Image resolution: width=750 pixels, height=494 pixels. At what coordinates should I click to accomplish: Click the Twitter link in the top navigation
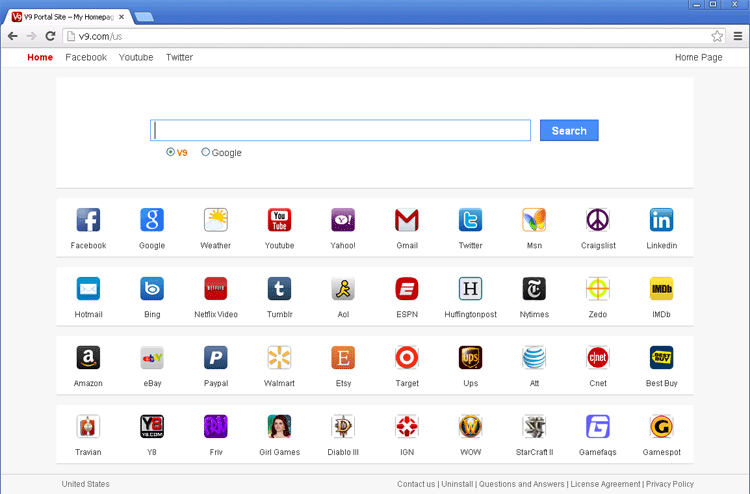click(179, 58)
